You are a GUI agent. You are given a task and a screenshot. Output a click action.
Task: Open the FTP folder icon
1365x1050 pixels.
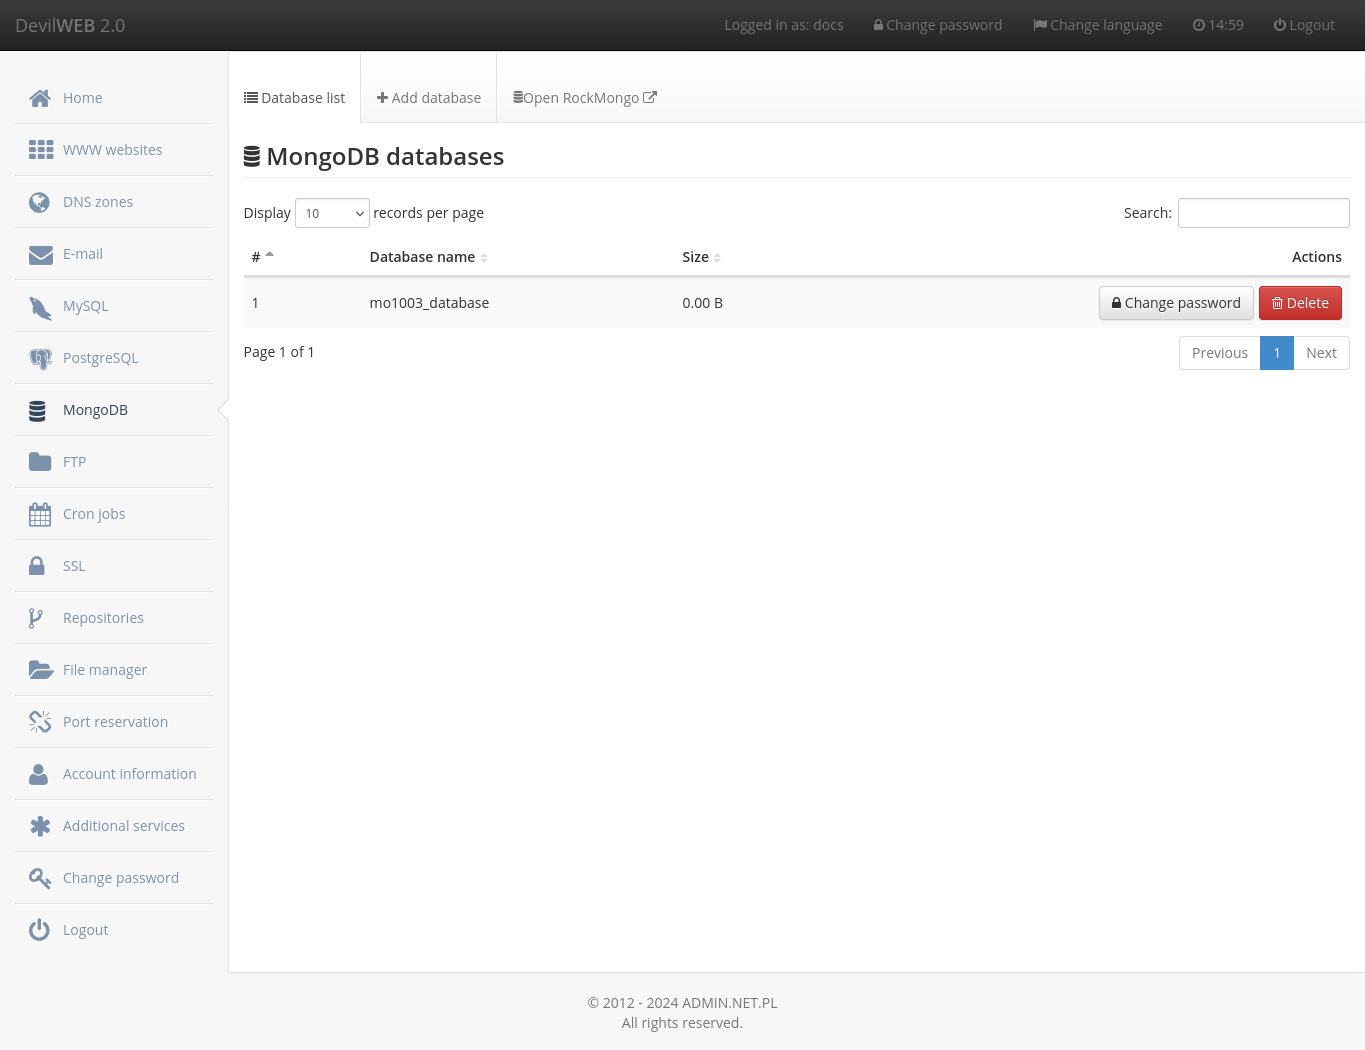click(x=40, y=461)
